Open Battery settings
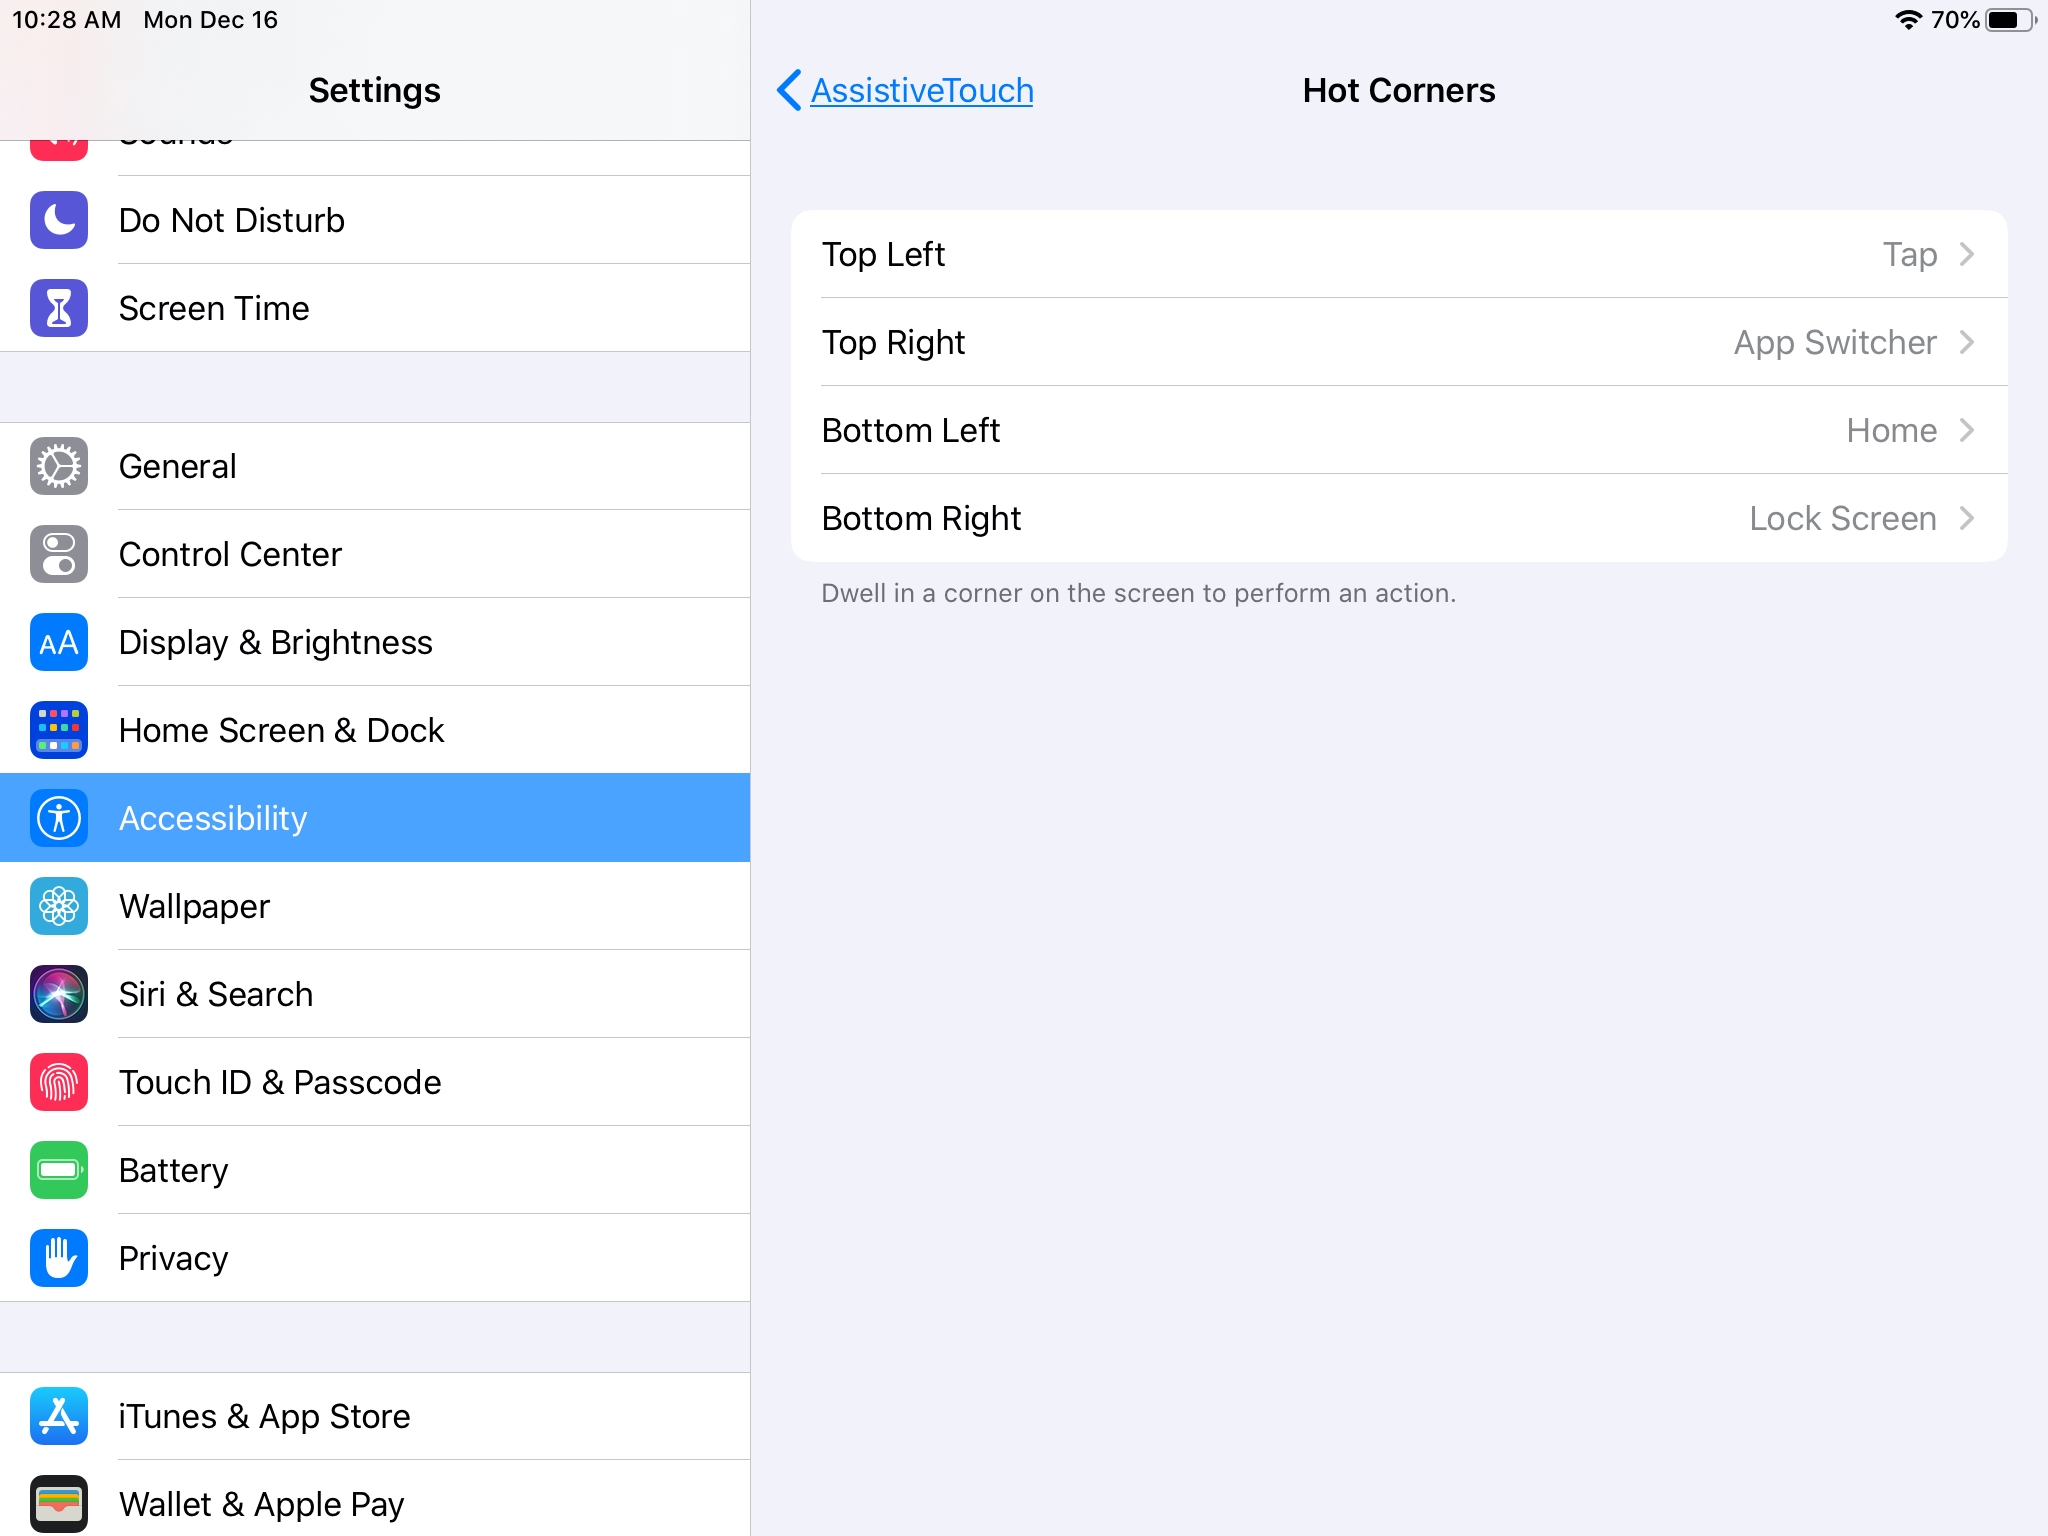2048x1536 pixels. tap(375, 1170)
